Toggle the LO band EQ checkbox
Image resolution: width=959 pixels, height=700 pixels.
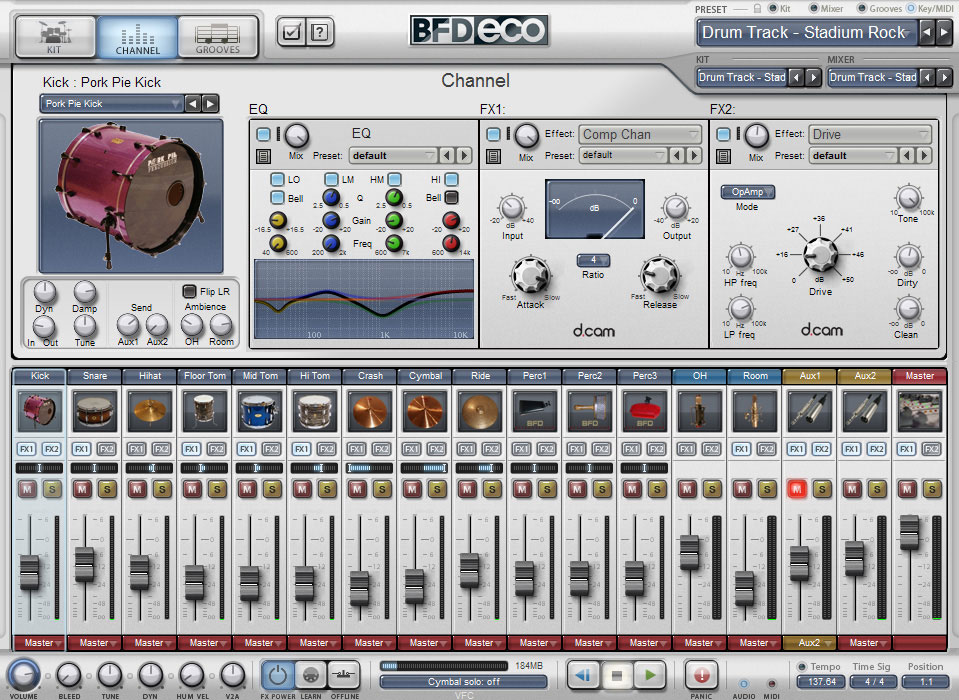[x=278, y=179]
